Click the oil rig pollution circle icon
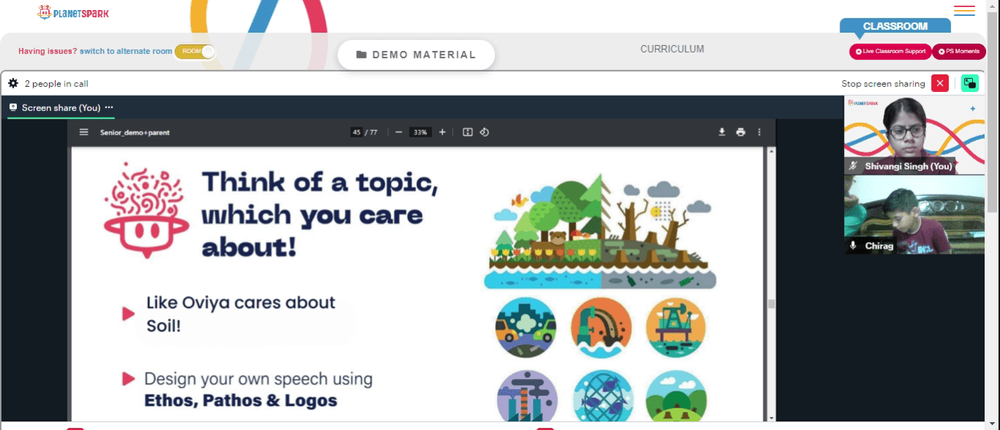Screen dimensions: 1000x430 click(675, 328)
